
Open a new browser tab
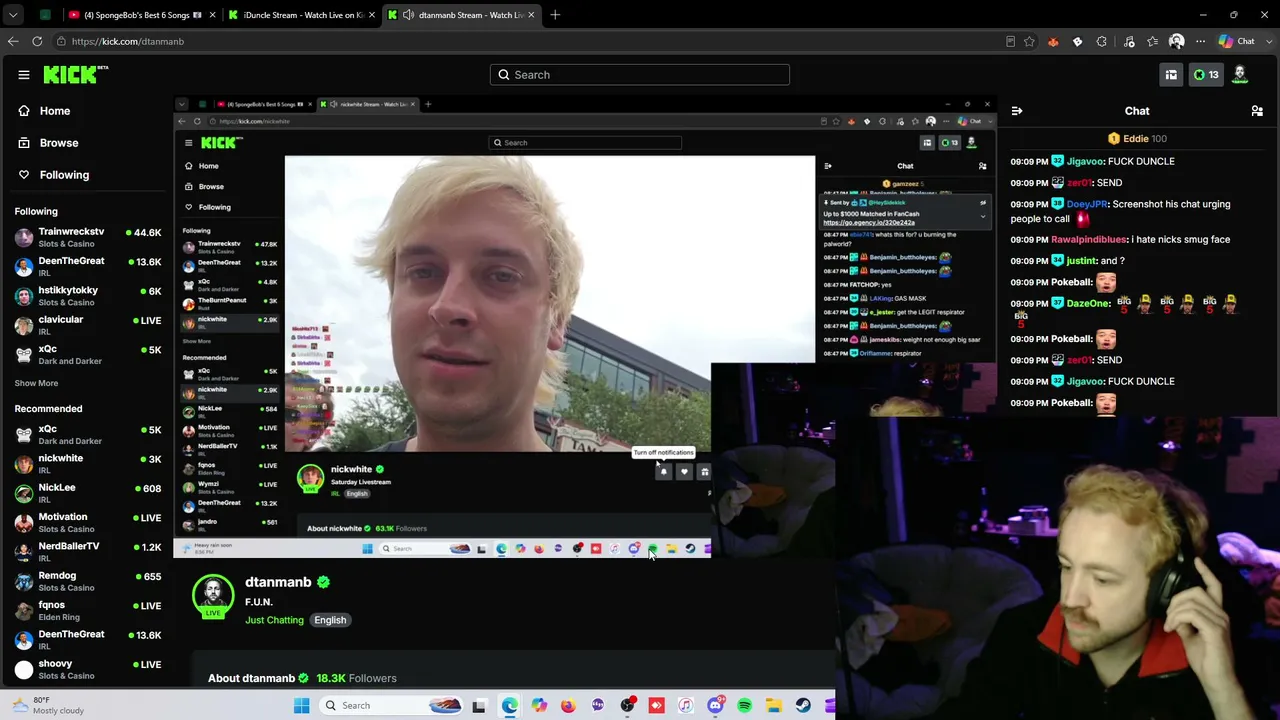coord(555,15)
